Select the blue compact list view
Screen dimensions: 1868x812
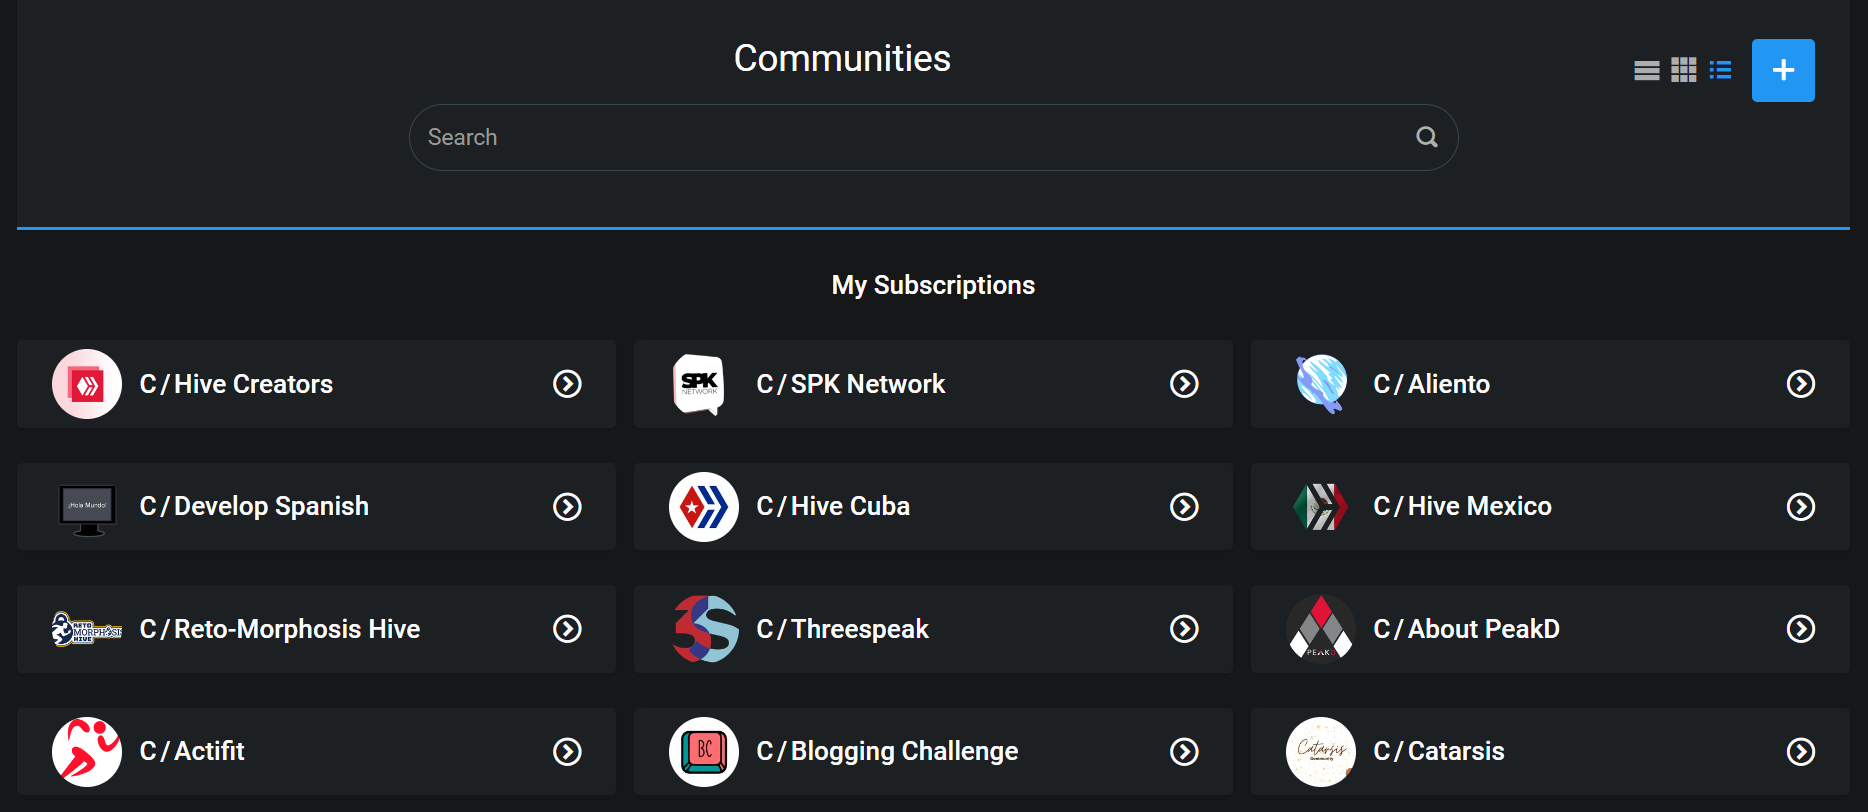(1720, 70)
